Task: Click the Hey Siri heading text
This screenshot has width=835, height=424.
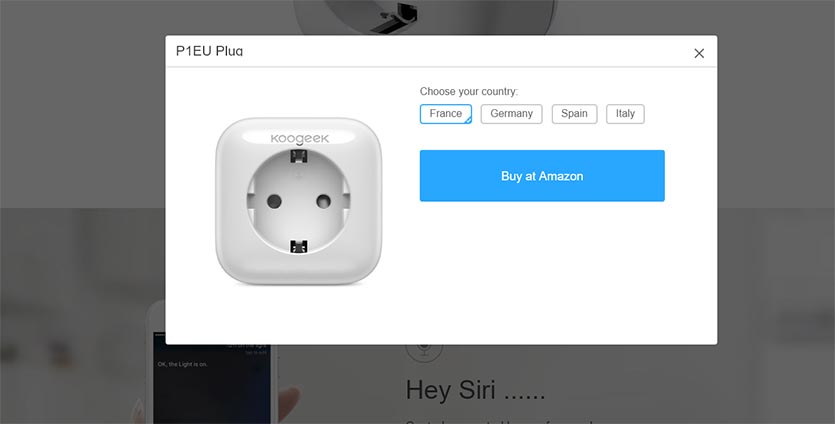Action: 475,390
